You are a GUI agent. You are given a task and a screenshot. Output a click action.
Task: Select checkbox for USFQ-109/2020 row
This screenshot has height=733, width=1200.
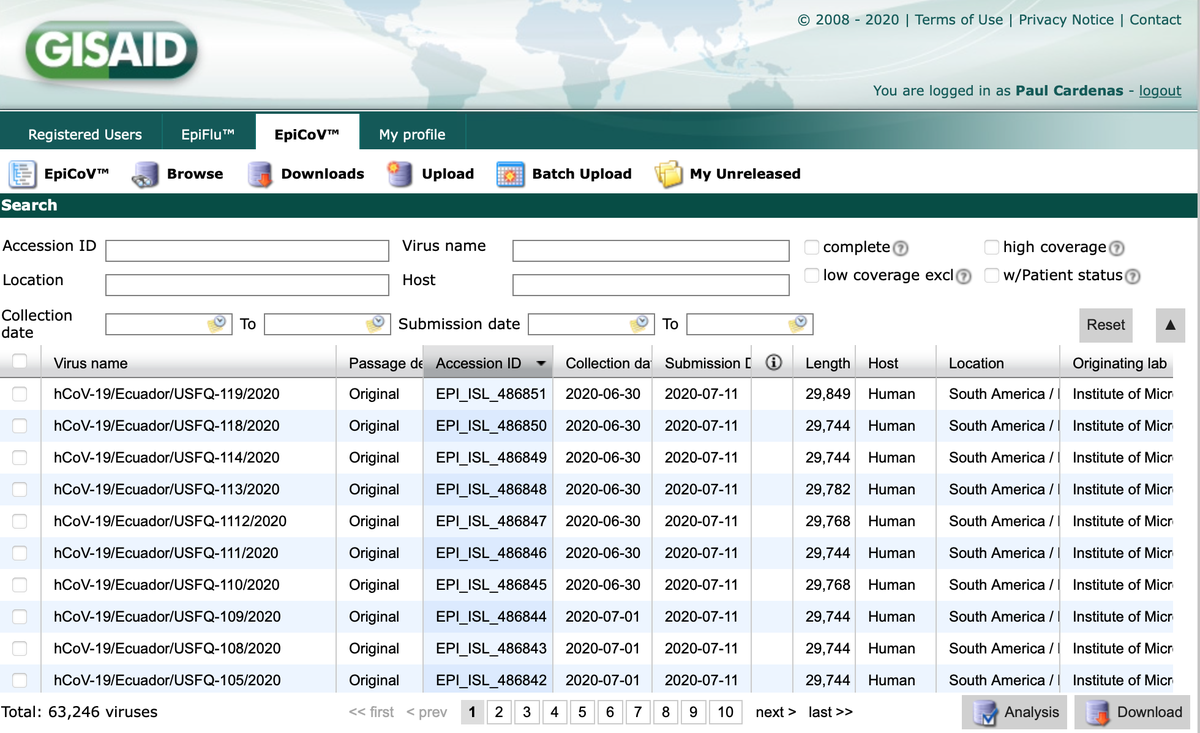click(19, 617)
